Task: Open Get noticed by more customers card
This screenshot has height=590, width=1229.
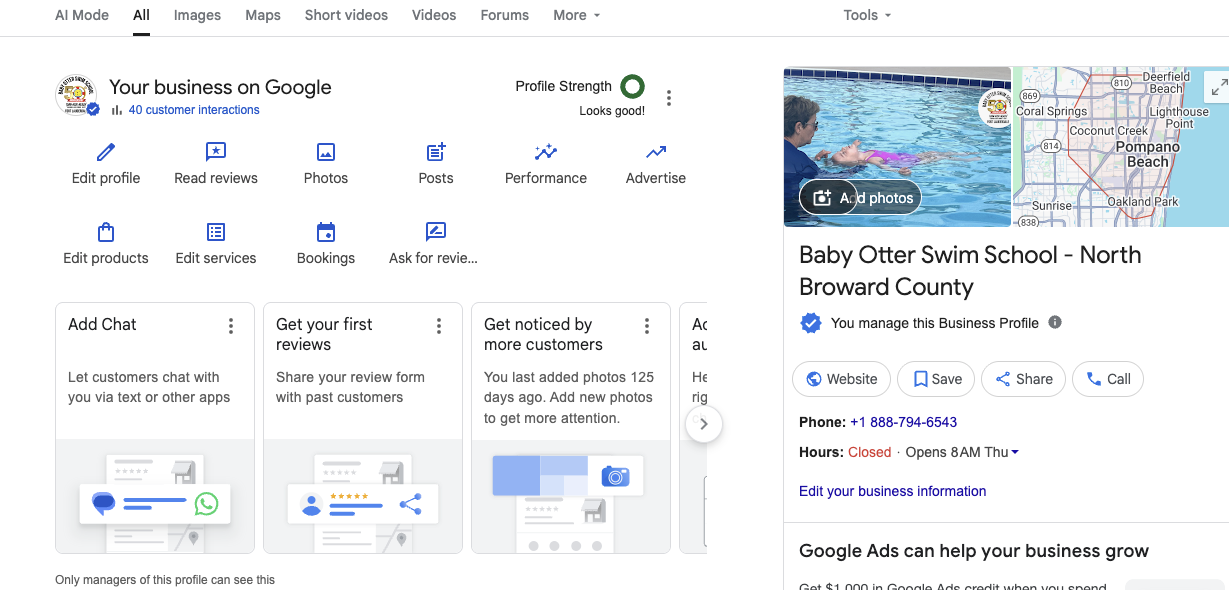Action: point(571,428)
